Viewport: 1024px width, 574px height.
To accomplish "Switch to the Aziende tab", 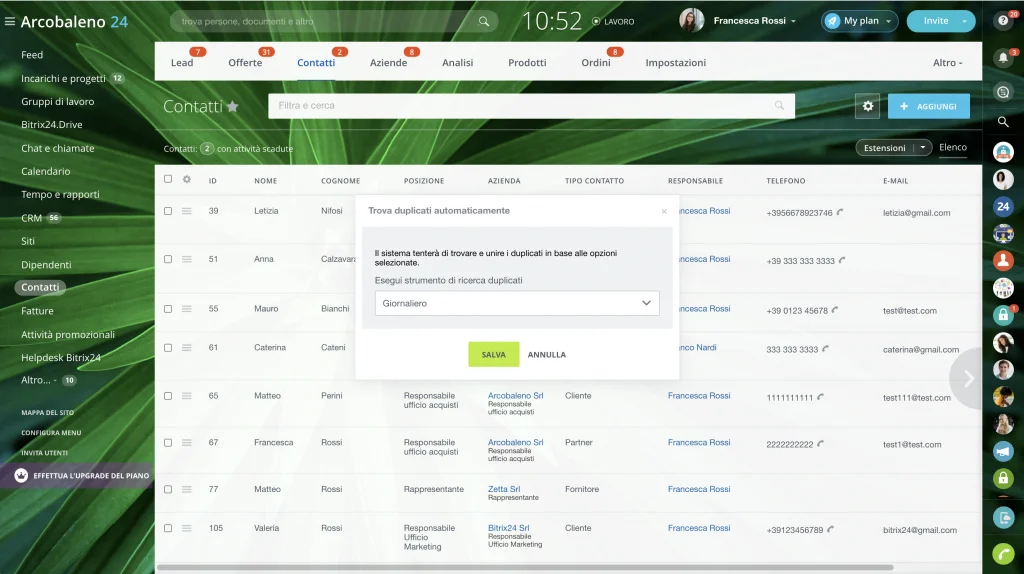I will click(x=388, y=63).
